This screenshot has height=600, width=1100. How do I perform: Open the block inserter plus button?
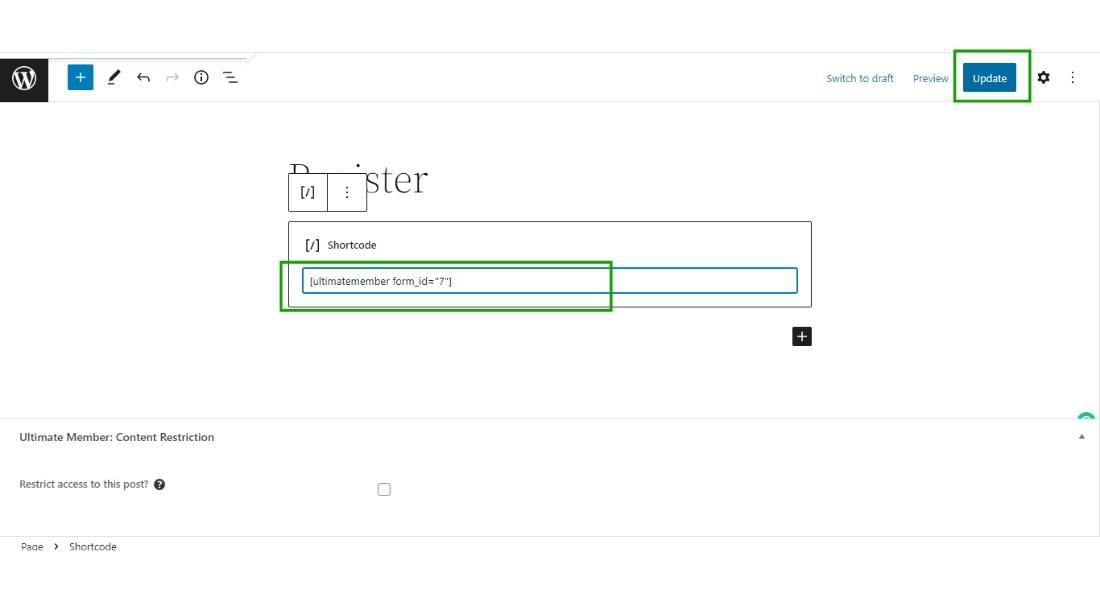tap(80, 77)
